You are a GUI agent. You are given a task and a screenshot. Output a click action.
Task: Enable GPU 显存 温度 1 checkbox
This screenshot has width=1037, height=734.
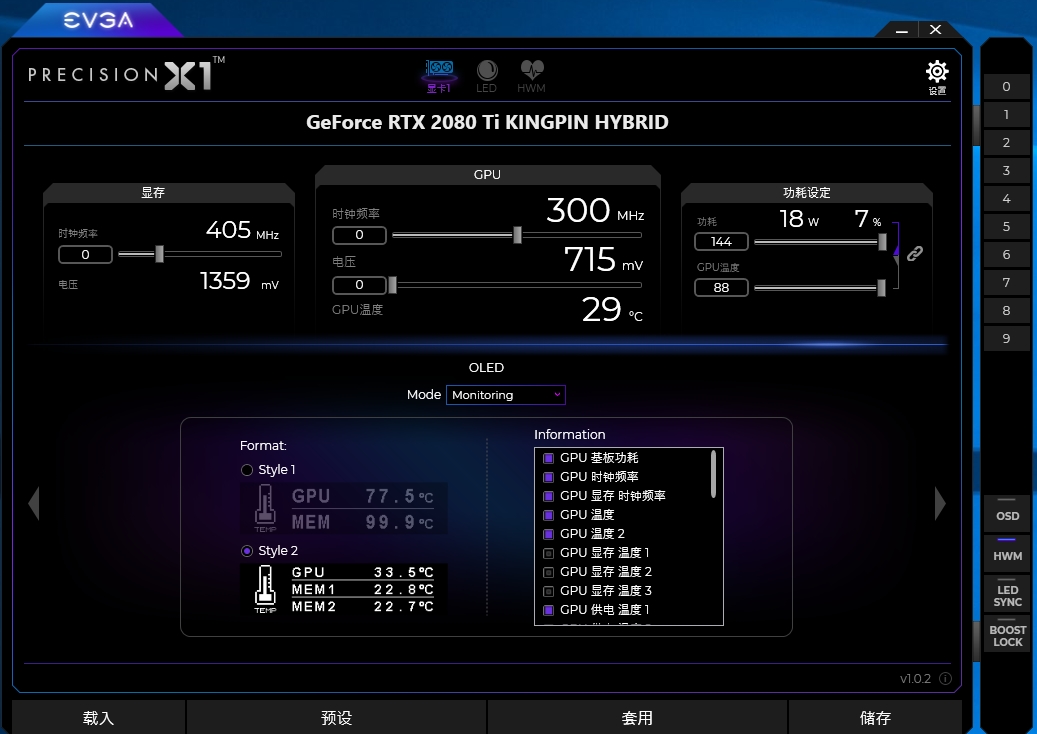tap(548, 553)
